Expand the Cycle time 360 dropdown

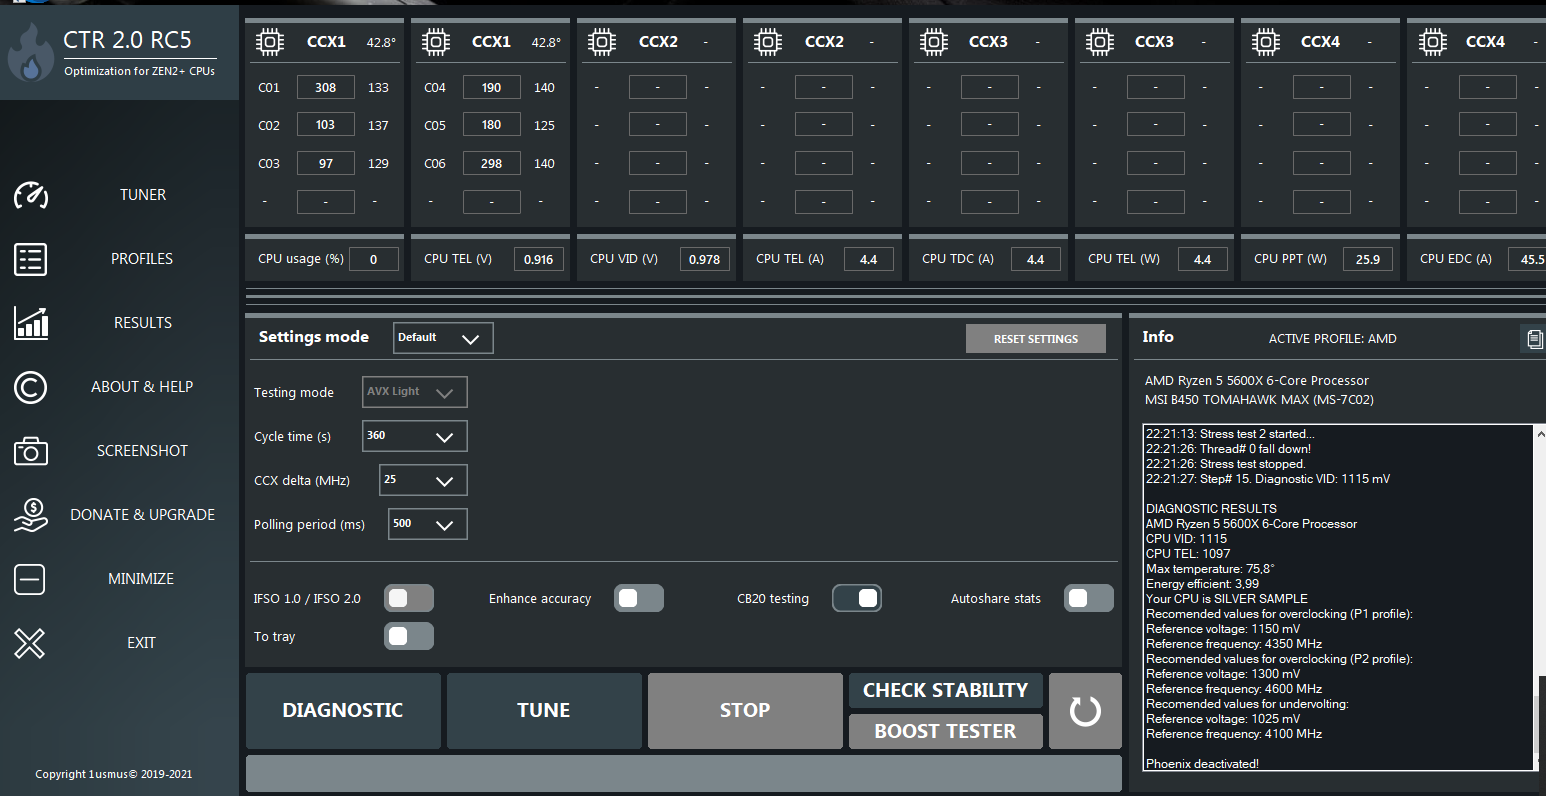[414, 436]
